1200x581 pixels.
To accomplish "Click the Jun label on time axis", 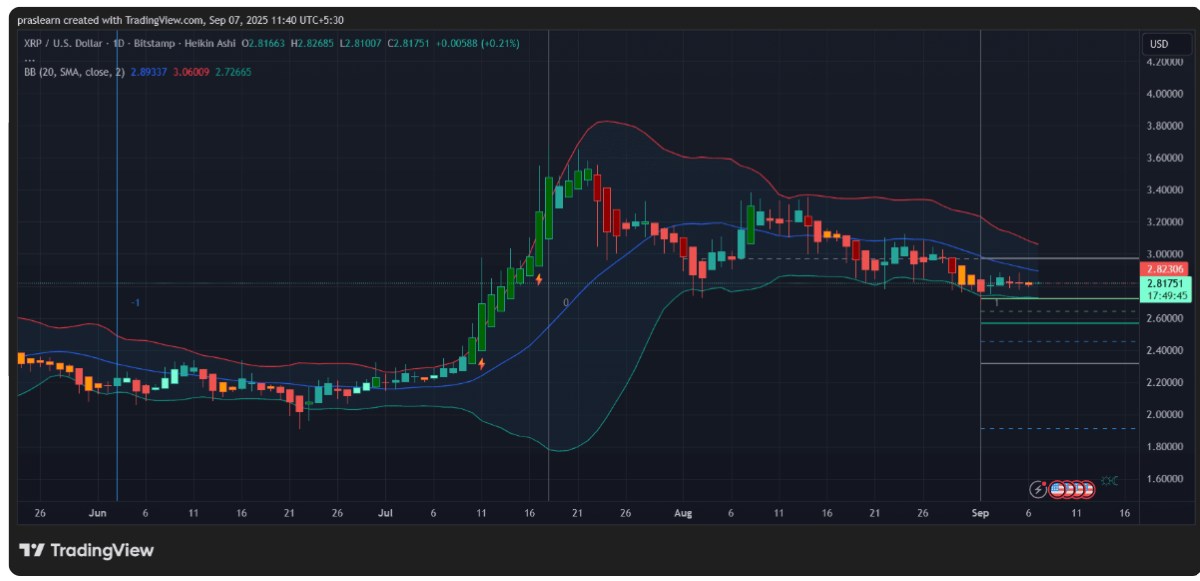I will [x=97, y=513].
